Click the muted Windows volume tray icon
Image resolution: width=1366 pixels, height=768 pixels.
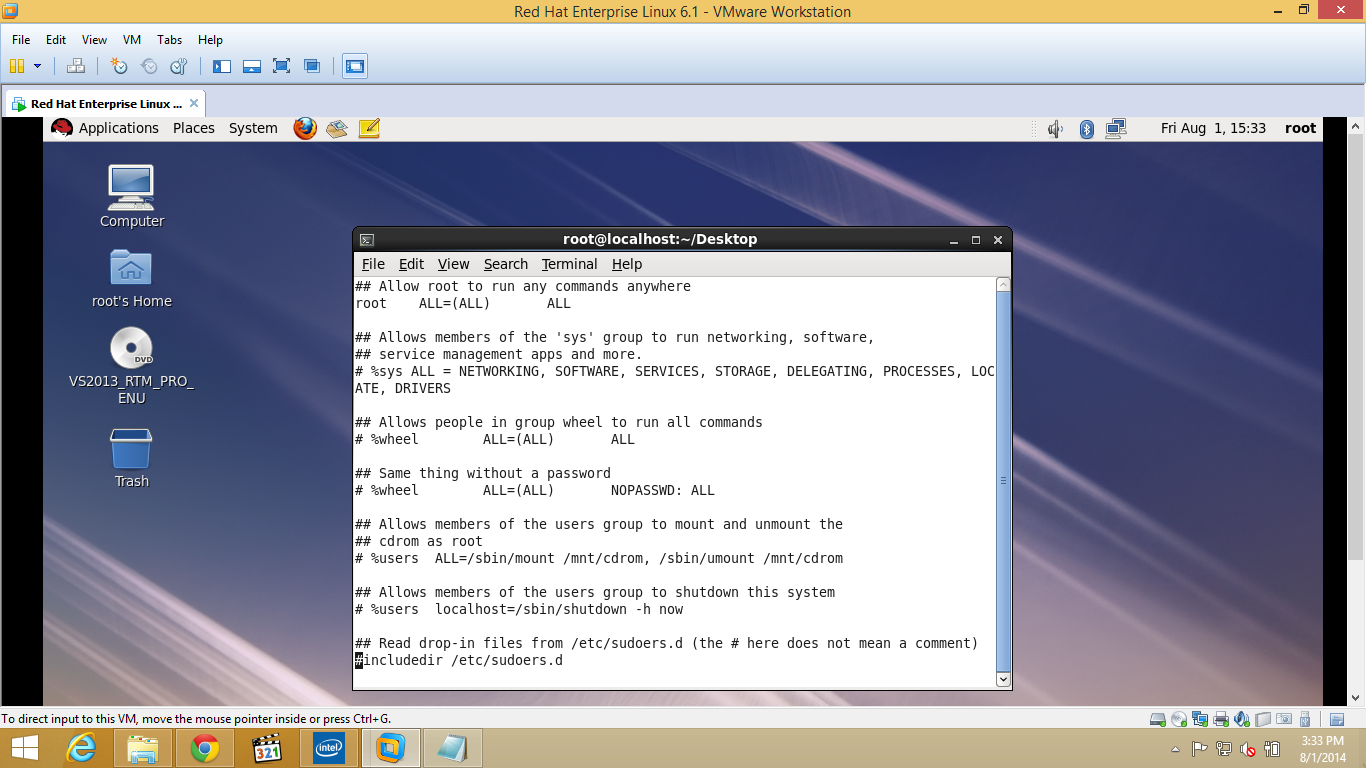[1249, 749]
